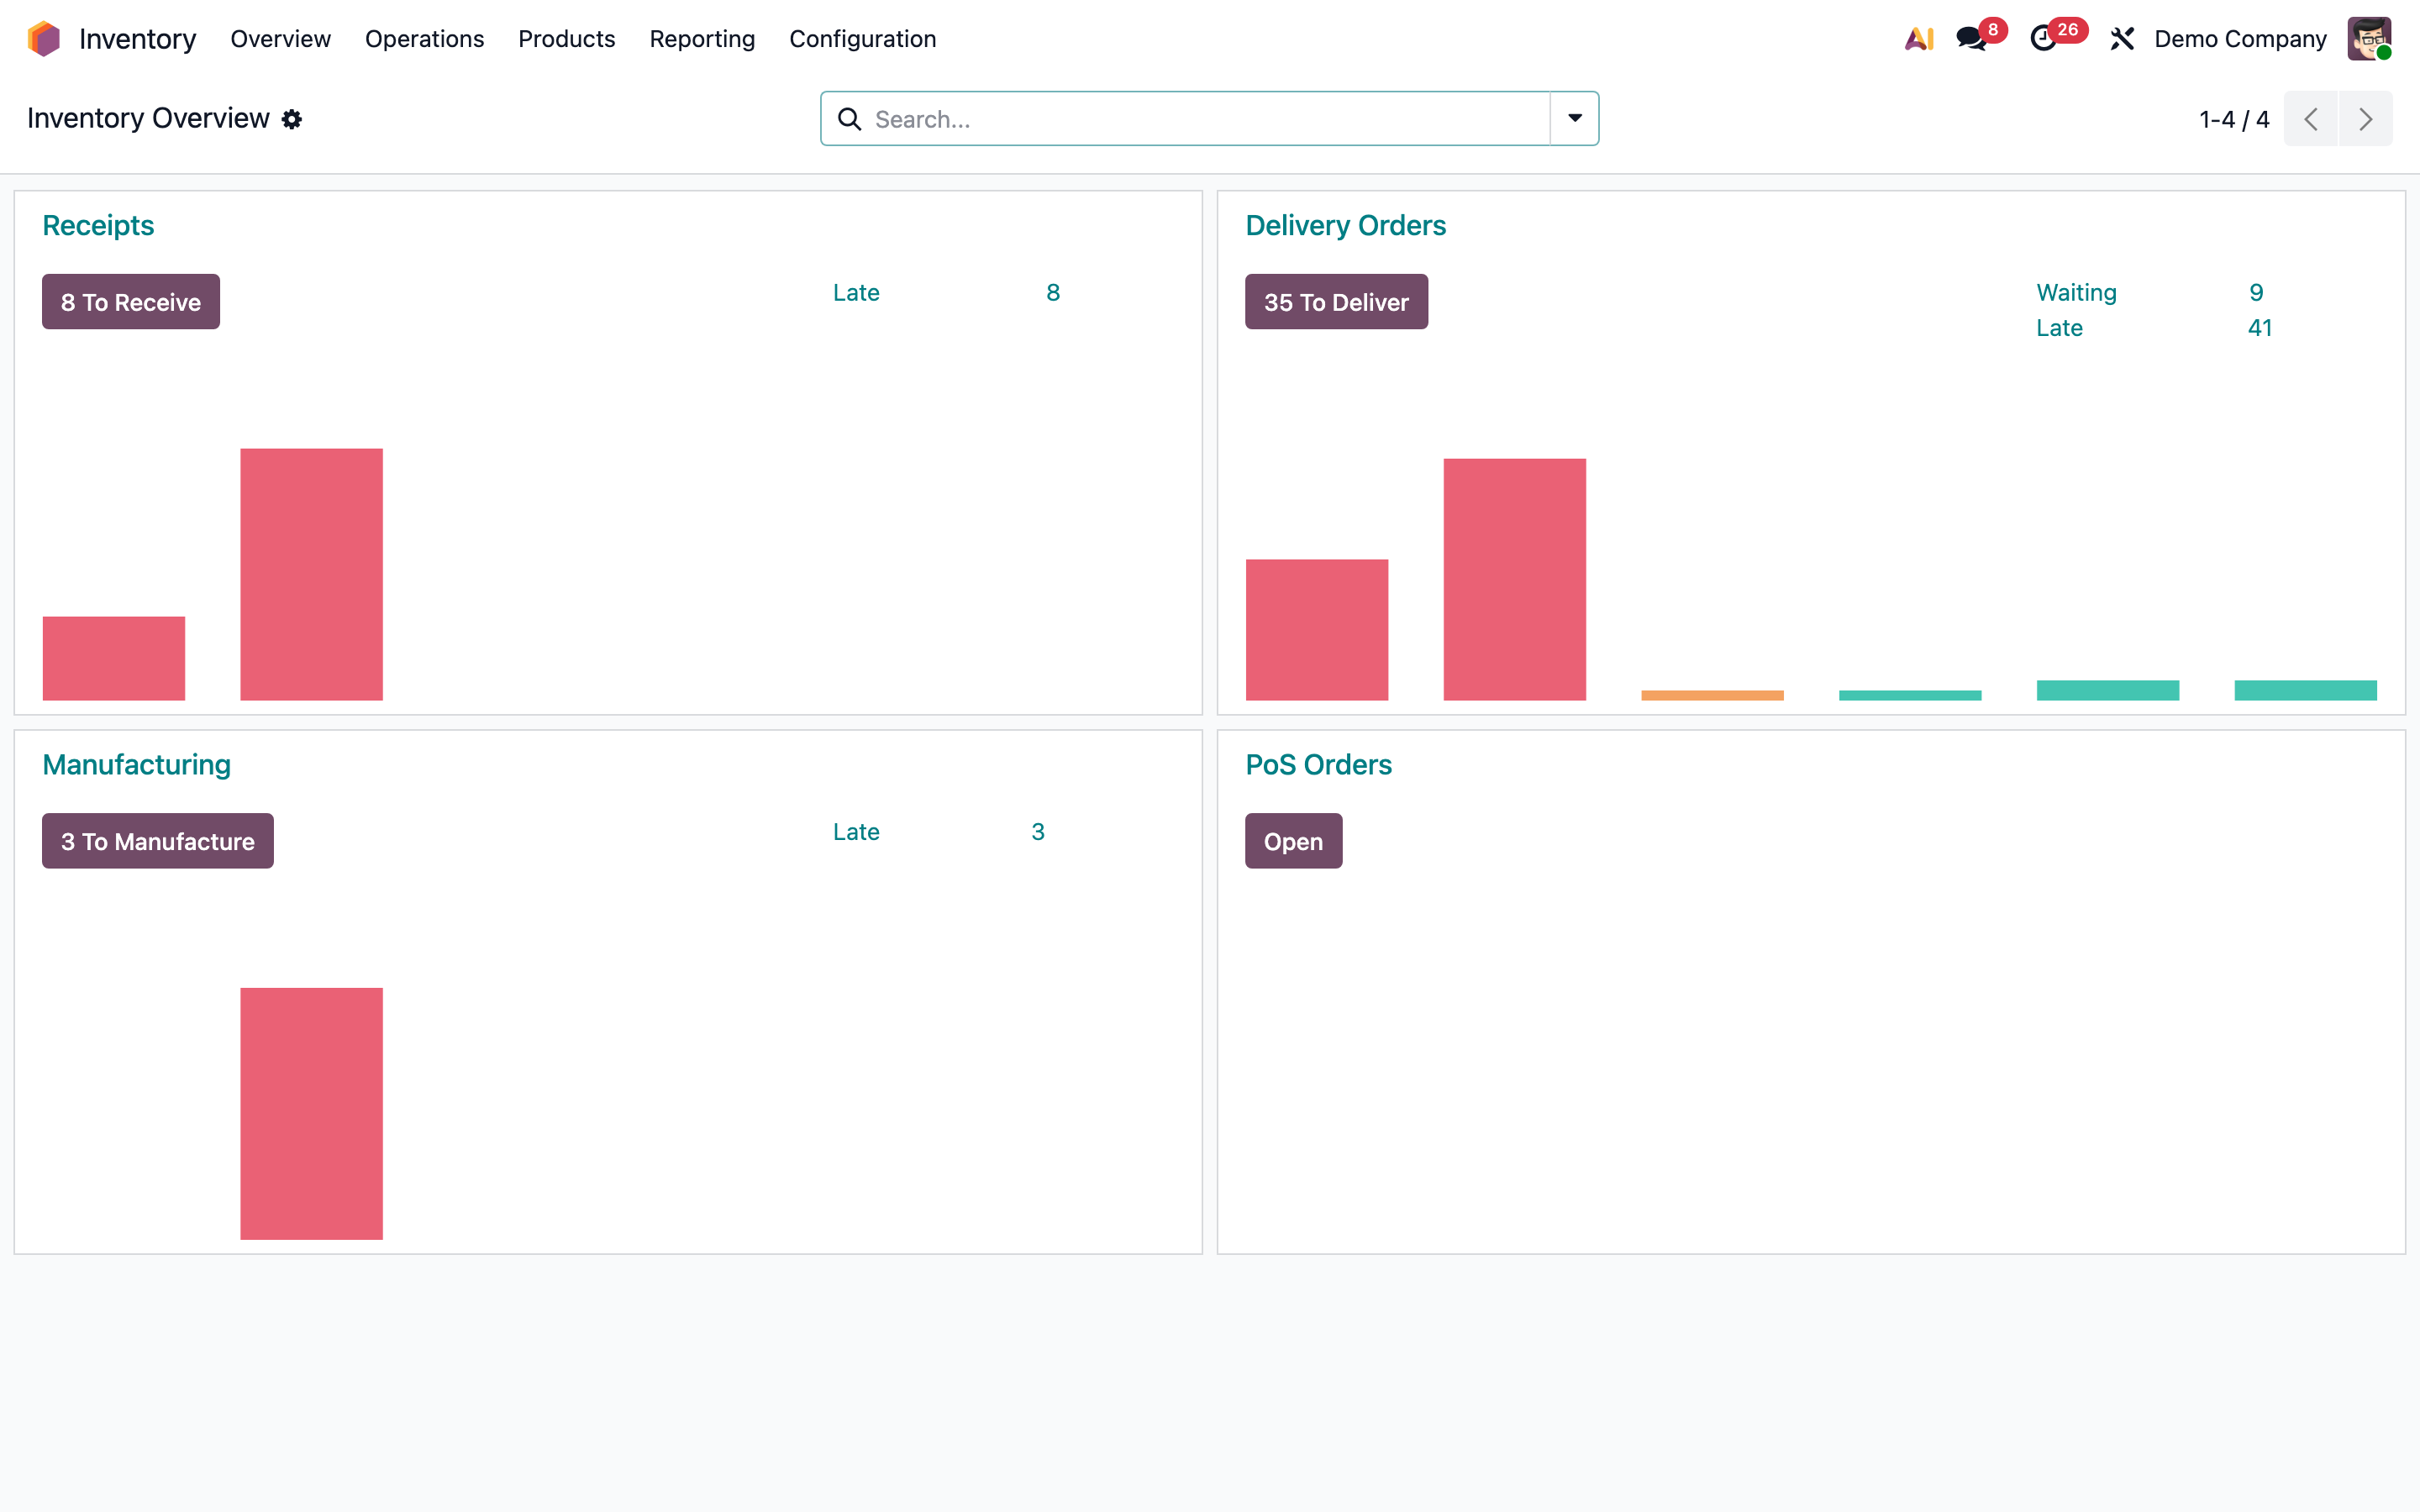Click the tallest red bar in Receipts chart

(311, 574)
